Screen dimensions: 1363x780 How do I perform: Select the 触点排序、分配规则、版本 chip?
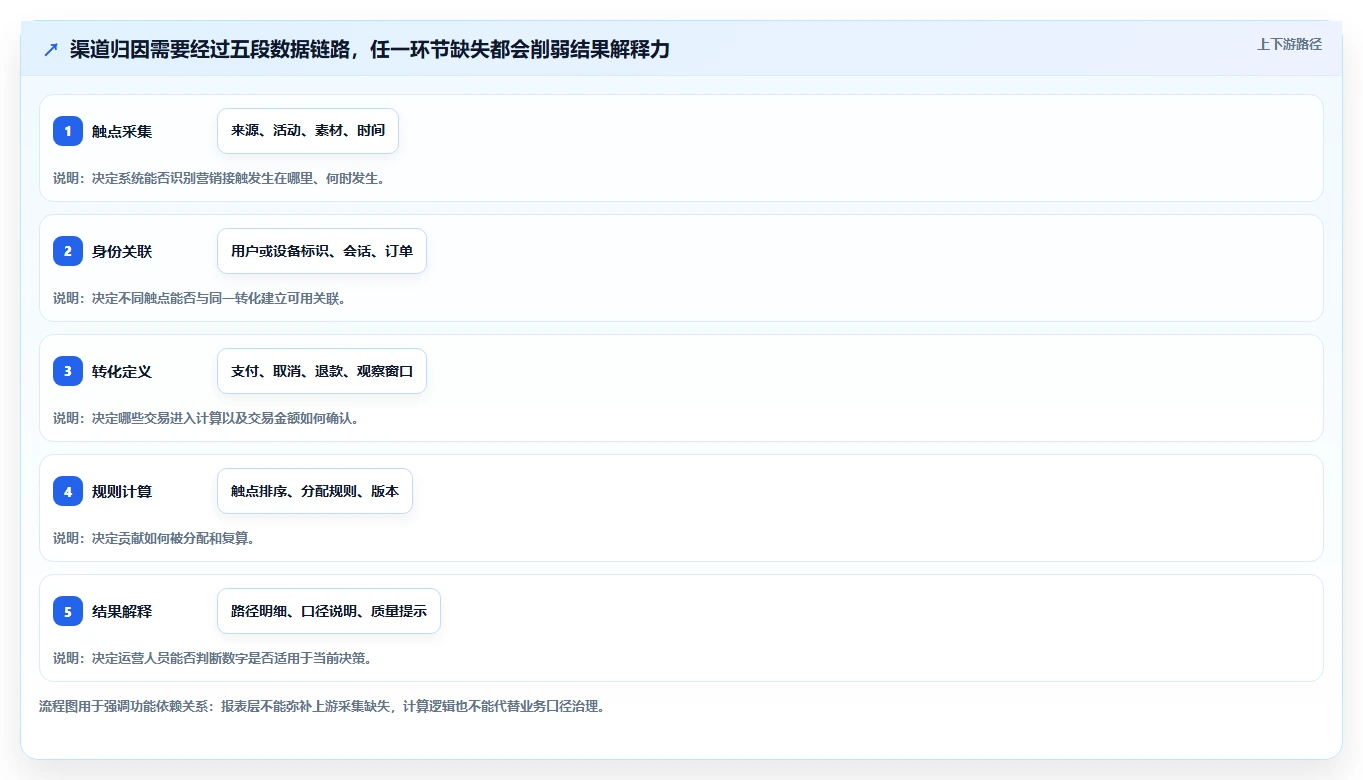(x=315, y=491)
